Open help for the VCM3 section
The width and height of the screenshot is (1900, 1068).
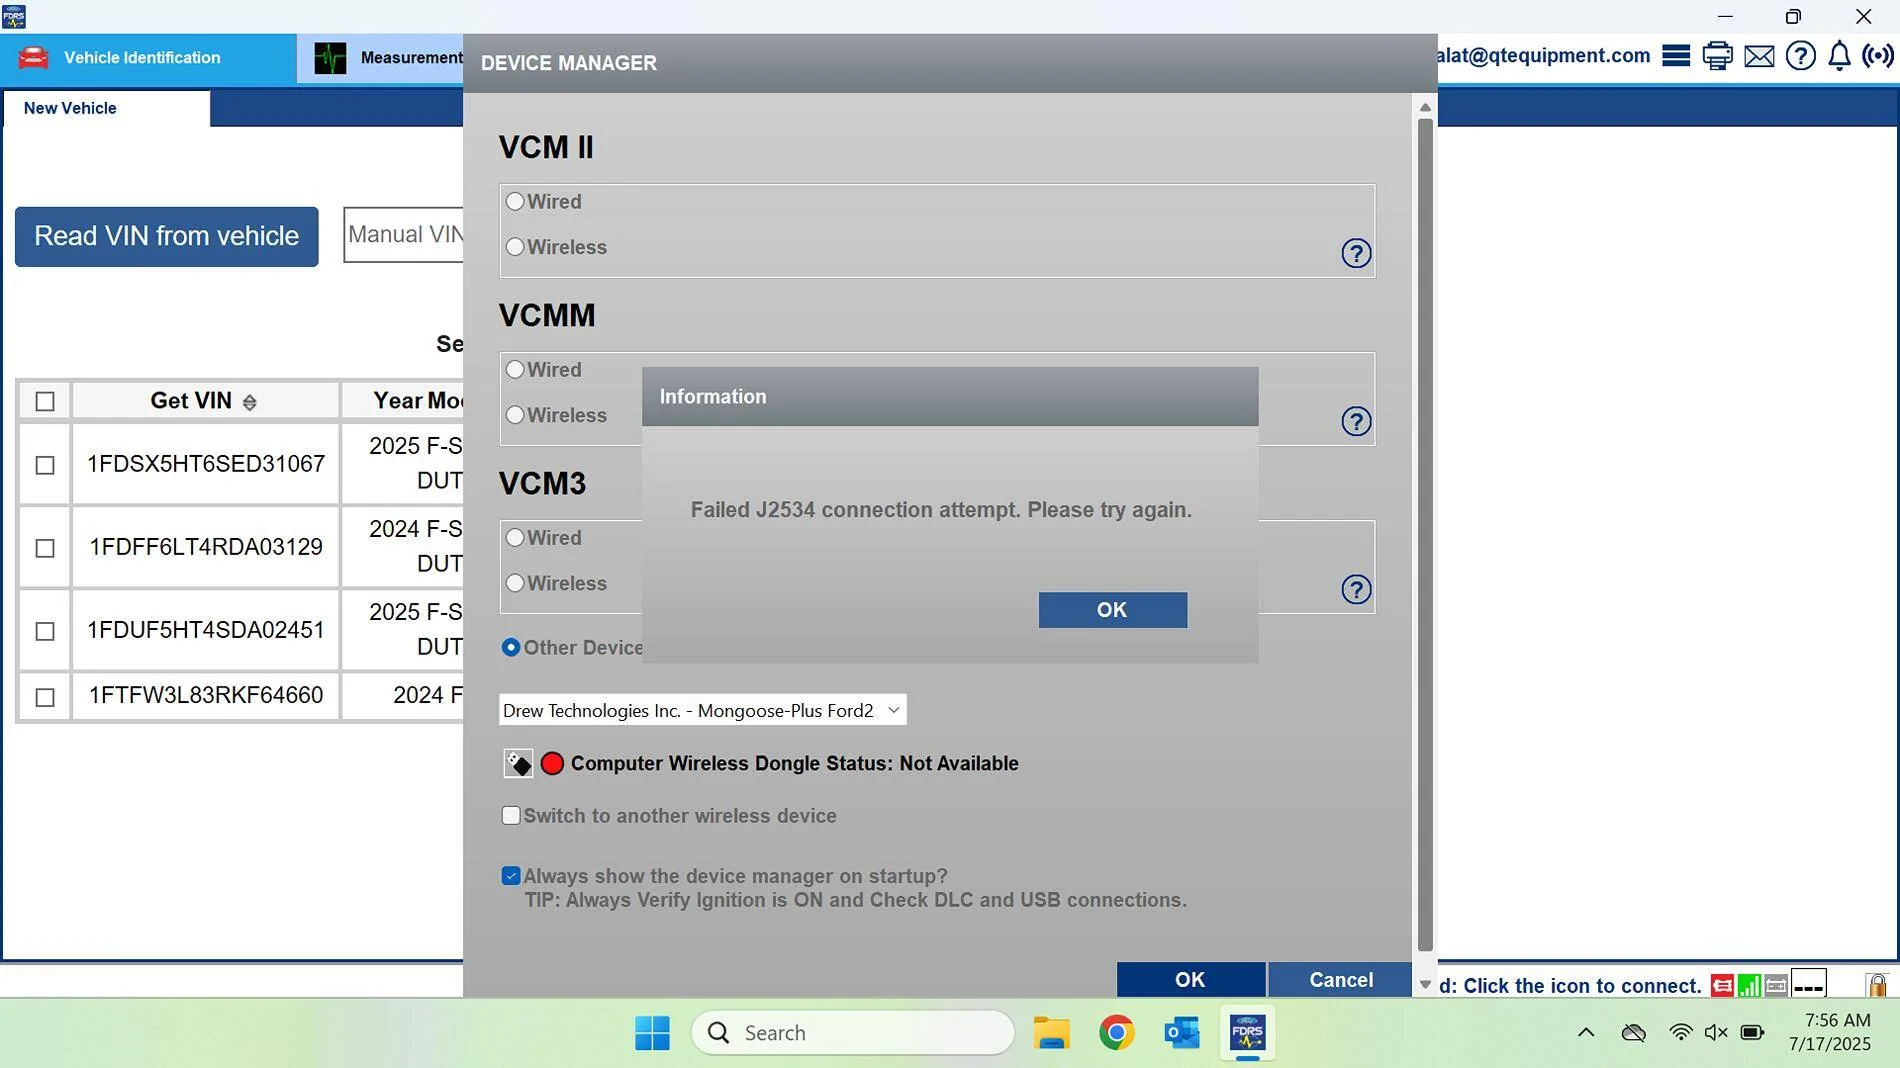pyautogui.click(x=1355, y=590)
